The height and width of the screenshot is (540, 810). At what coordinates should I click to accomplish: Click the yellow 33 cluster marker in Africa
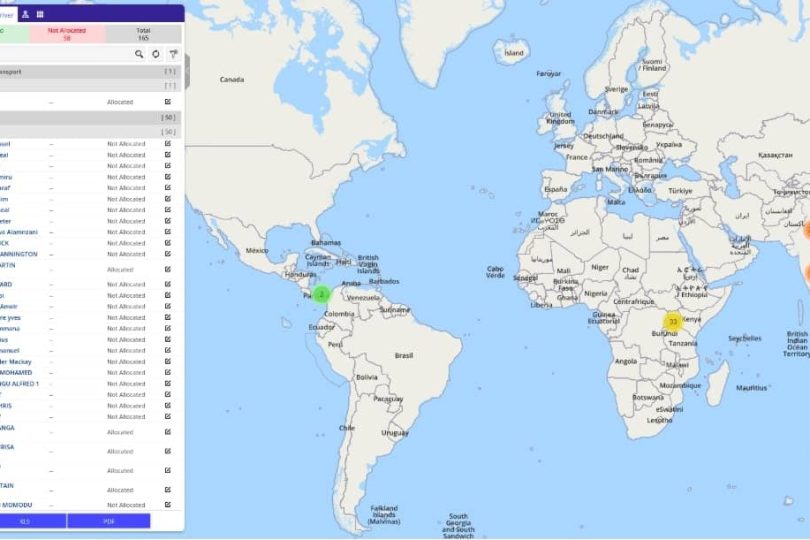pyautogui.click(x=673, y=322)
